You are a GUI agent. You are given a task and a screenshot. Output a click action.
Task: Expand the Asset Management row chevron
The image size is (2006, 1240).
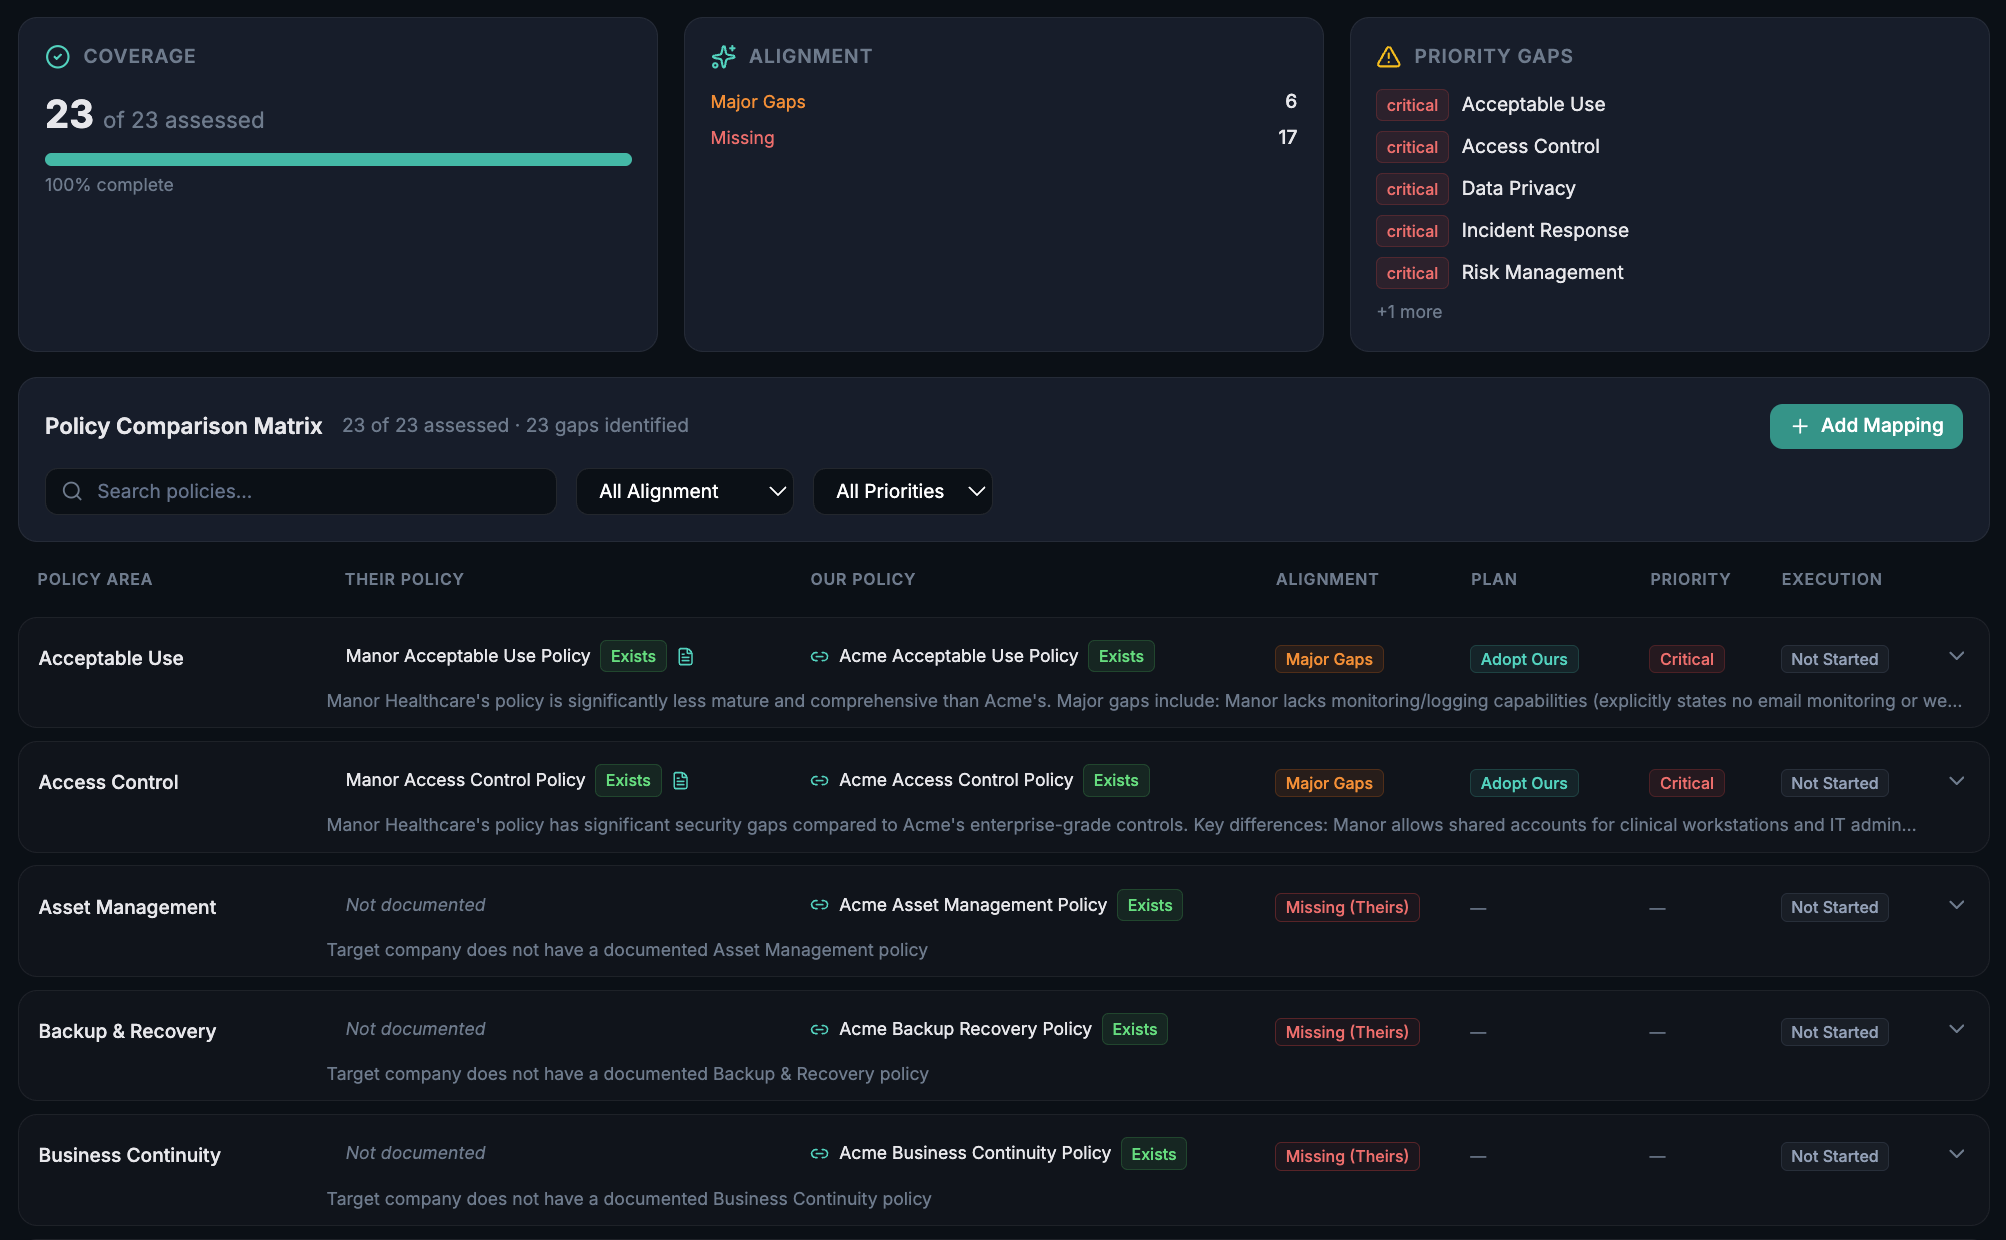[x=1957, y=905]
